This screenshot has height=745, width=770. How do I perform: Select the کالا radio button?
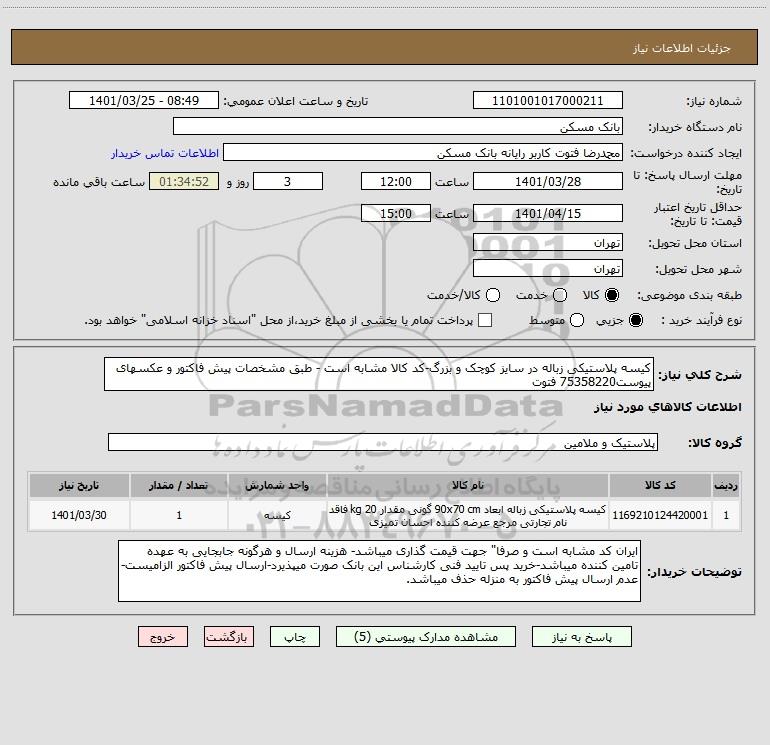pos(612,295)
